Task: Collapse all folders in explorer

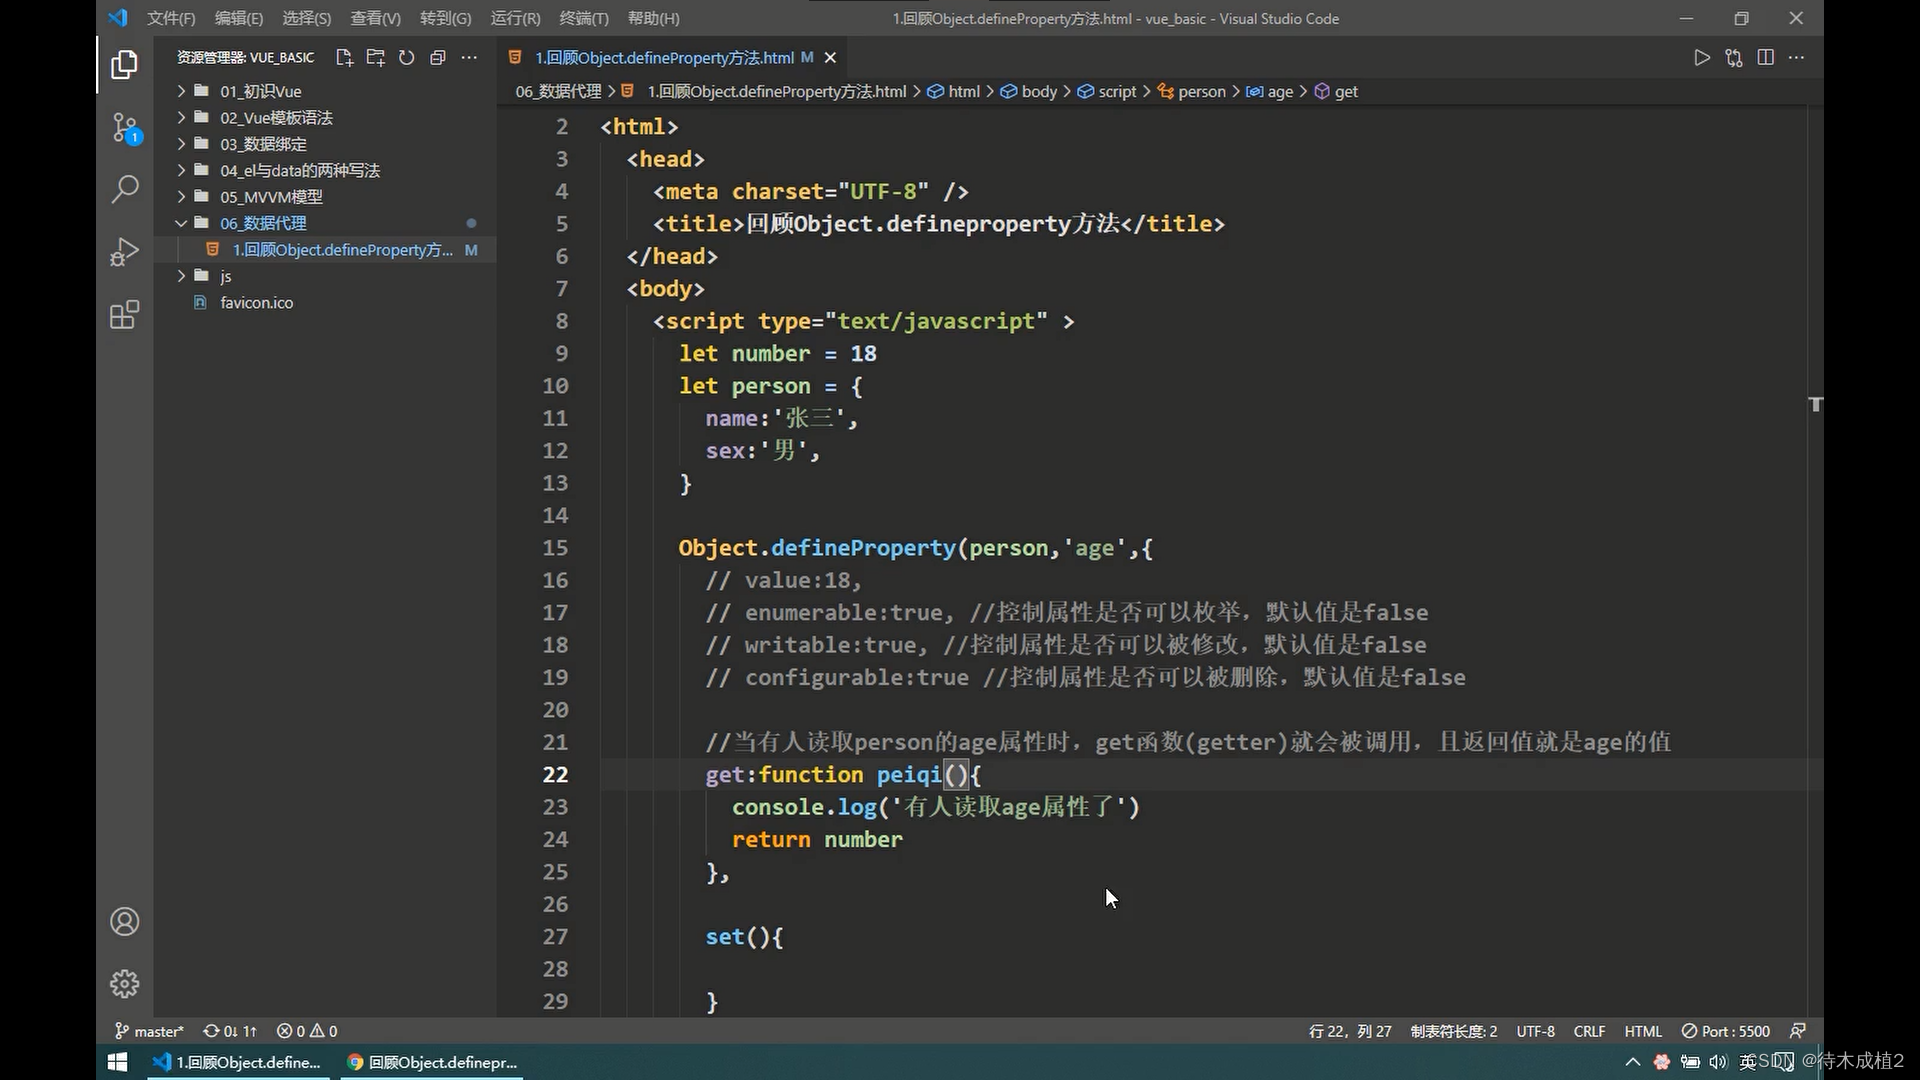Action: tap(437, 58)
